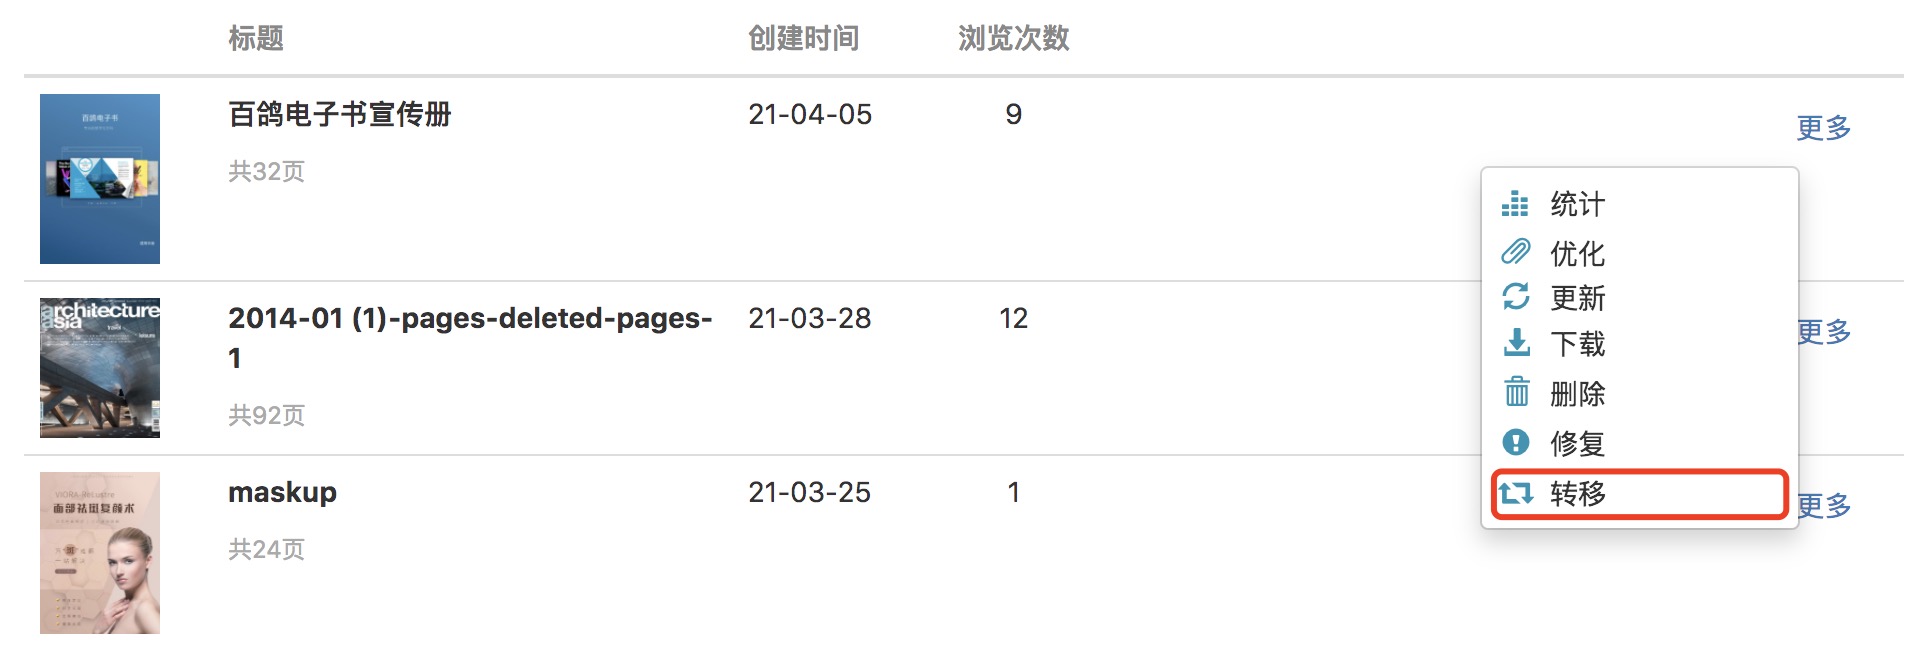Open 更多 dropdown for maskup row
This screenshot has height=650, width=1928.
(1825, 506)
